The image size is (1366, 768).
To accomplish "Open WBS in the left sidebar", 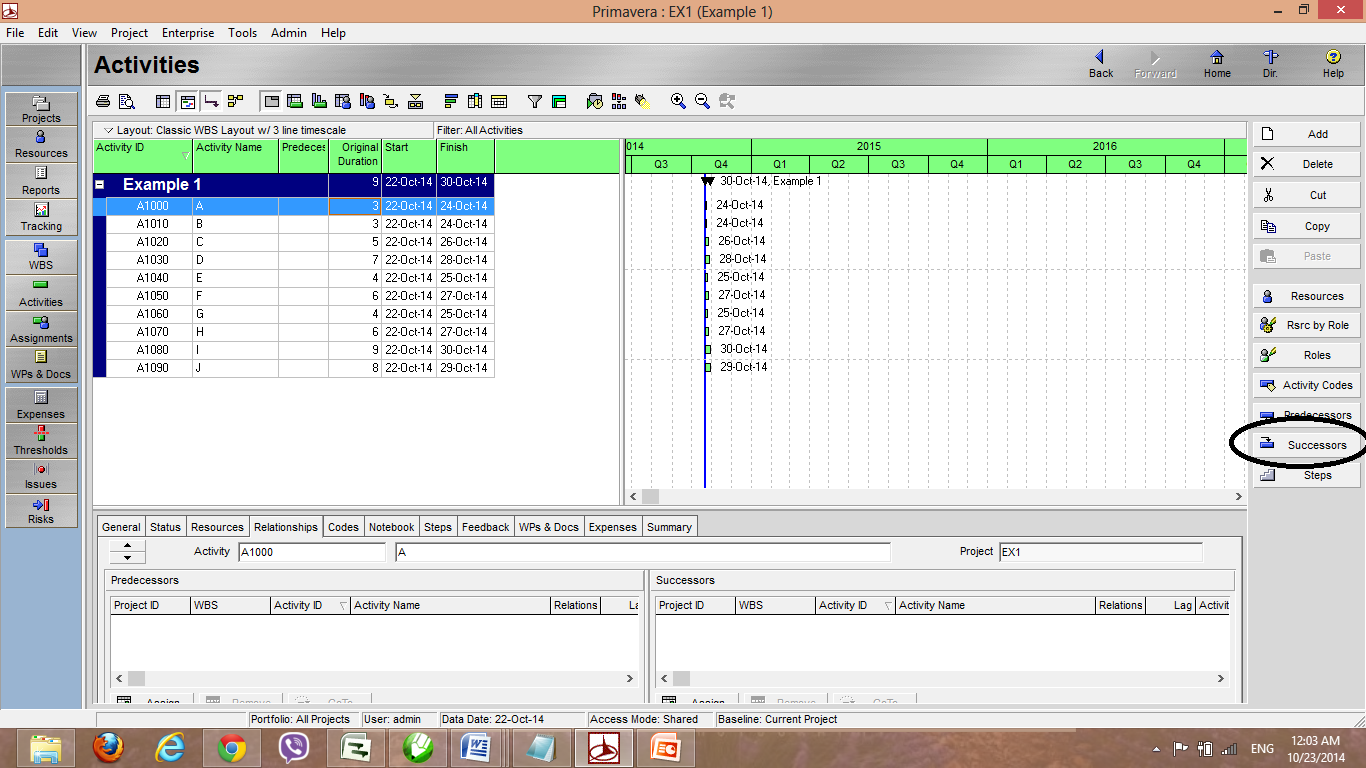I will coord(41,257).
